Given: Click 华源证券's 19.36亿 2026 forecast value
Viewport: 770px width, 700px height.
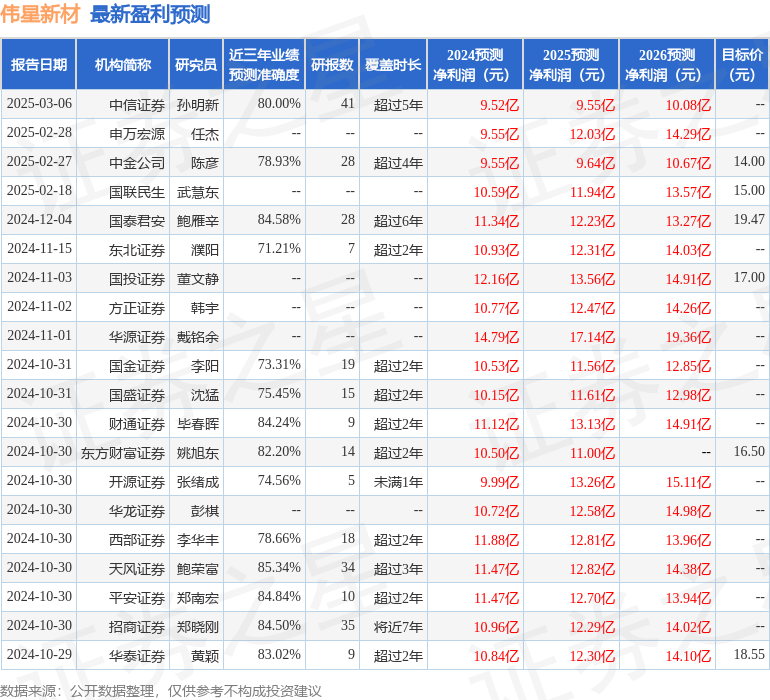Looking at the screenshot, I should 688,337.
